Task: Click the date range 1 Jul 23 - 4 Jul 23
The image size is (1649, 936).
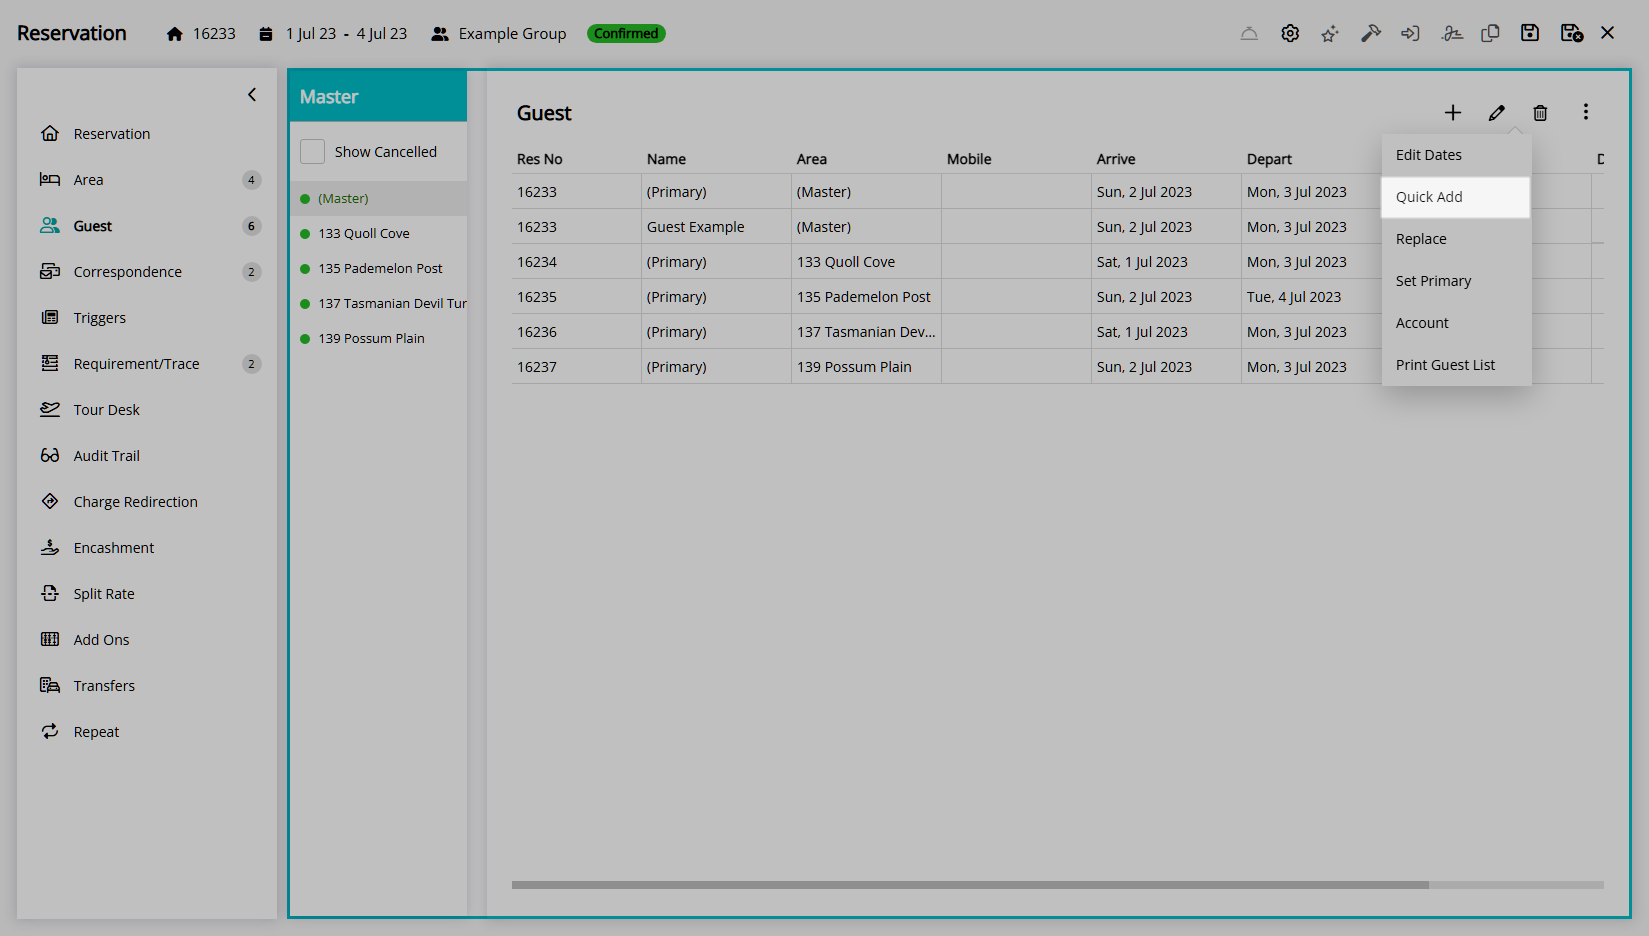Action: pos(346,34)
